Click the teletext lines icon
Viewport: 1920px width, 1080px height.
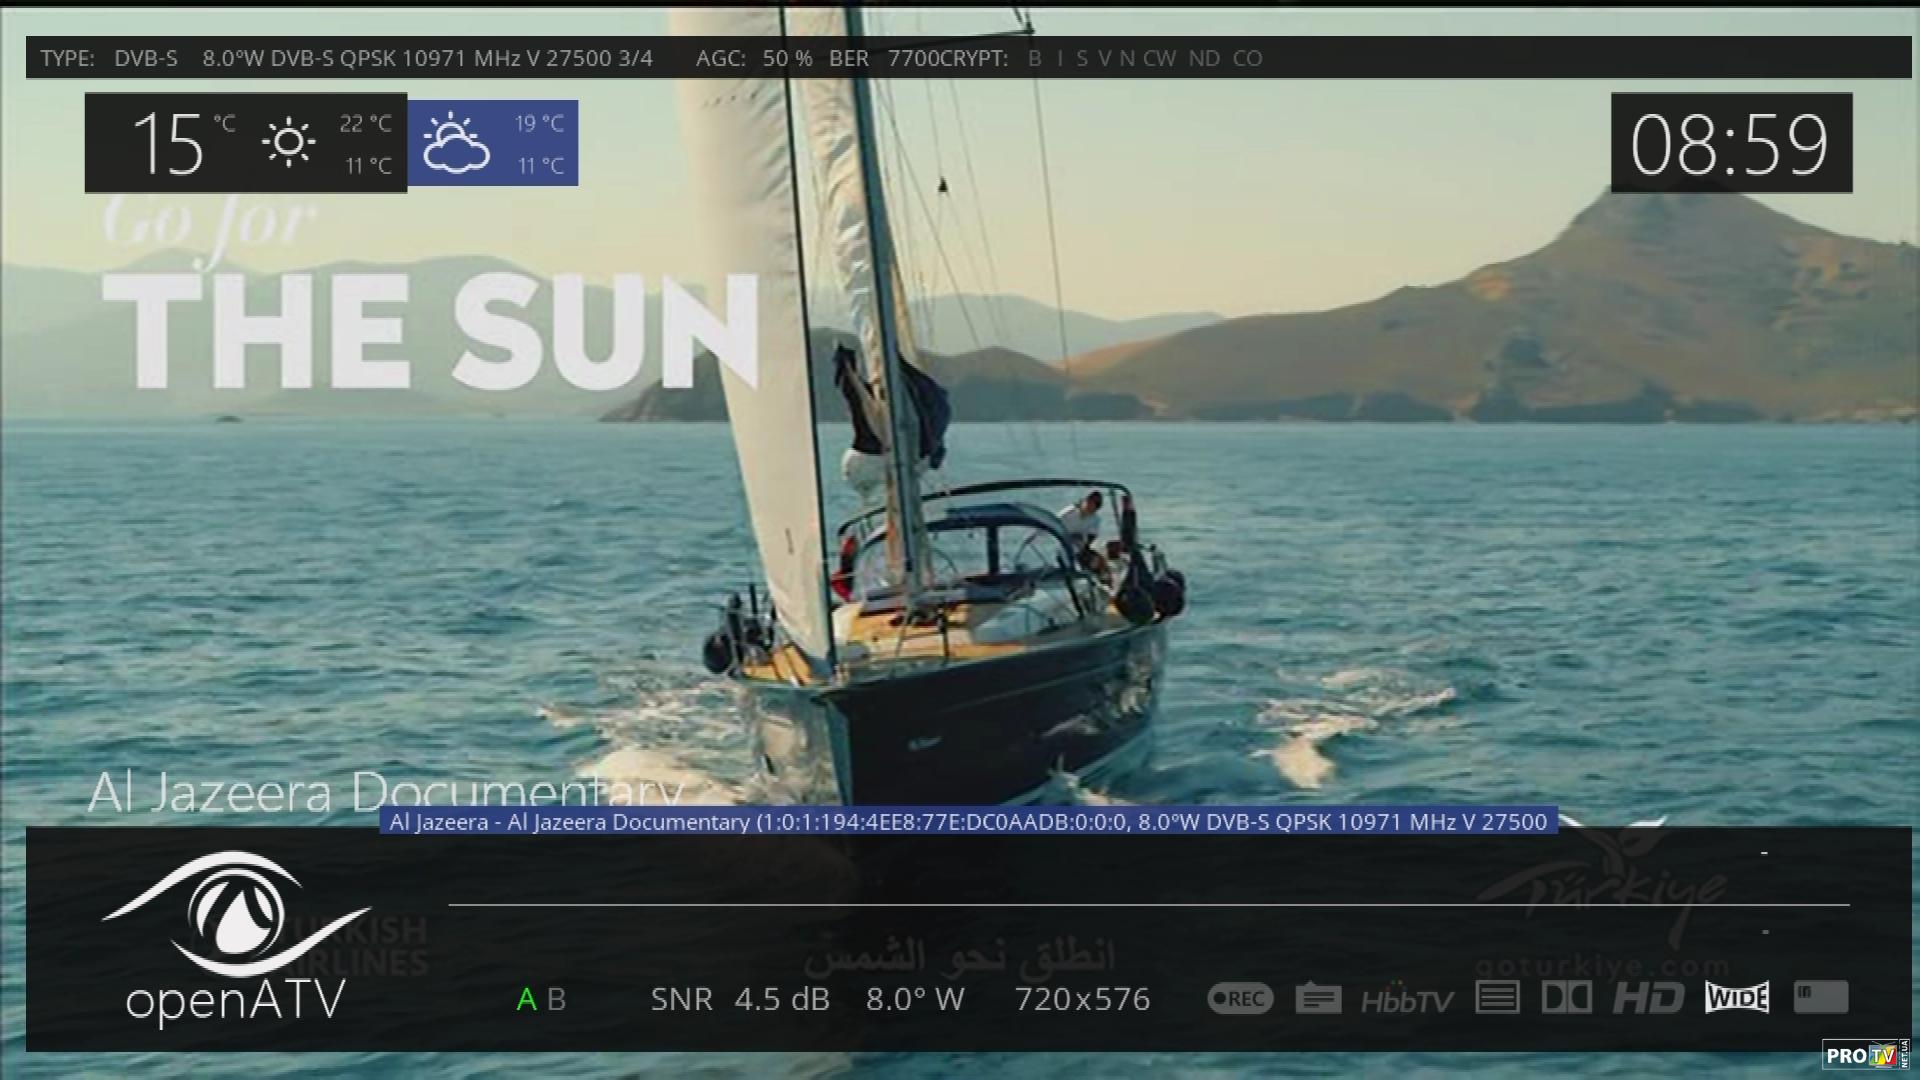tap(1497, 997)
